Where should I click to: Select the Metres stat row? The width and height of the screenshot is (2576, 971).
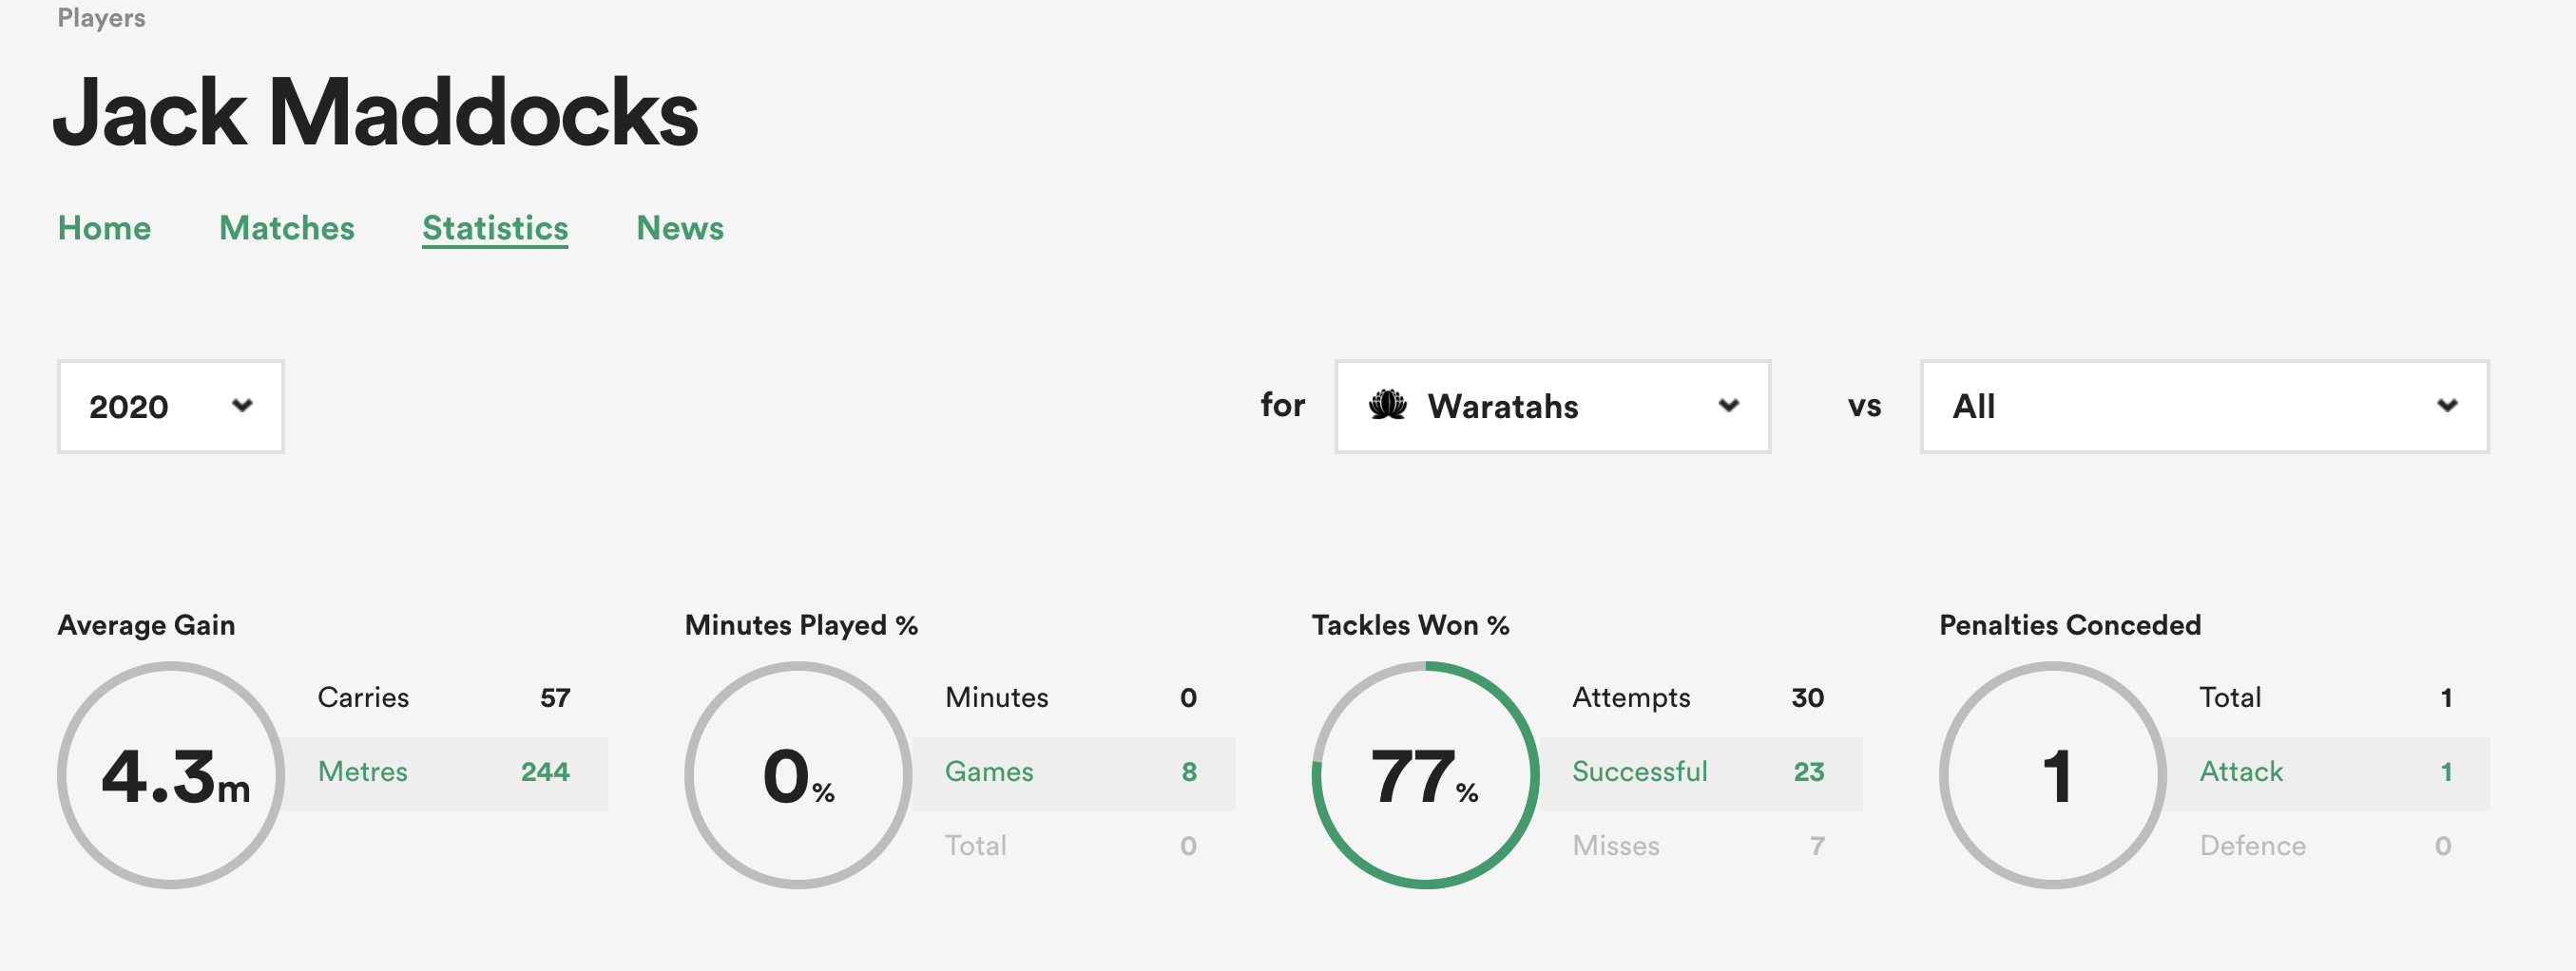tap(443, 773)
